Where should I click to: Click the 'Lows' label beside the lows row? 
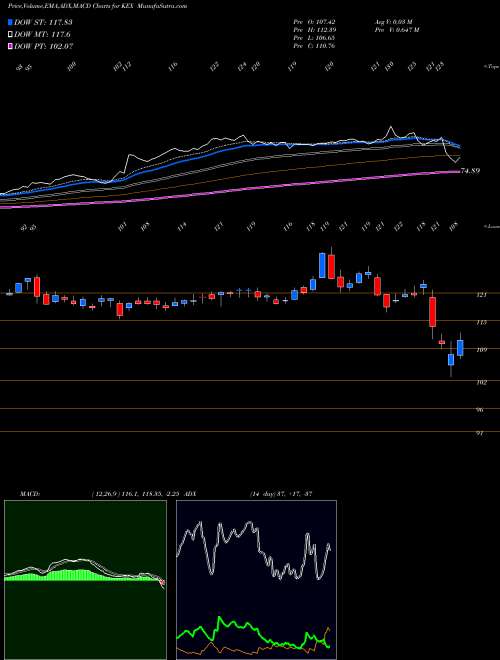click(491, 227)
